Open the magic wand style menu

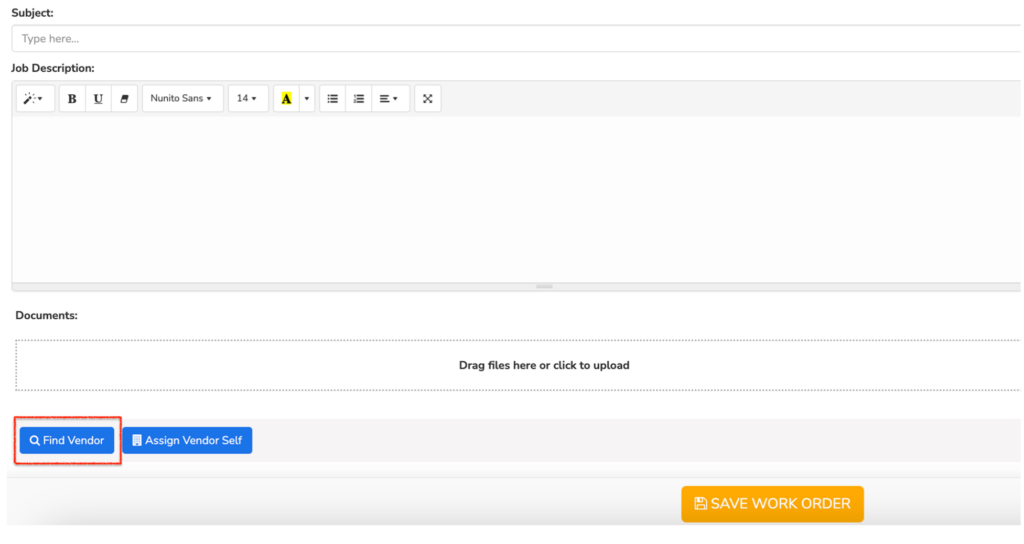pyautogui.click(x=35, y=99)
